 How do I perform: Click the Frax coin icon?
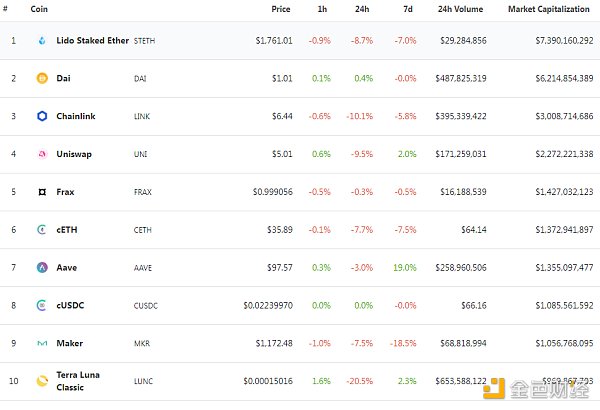click(42, 191)
